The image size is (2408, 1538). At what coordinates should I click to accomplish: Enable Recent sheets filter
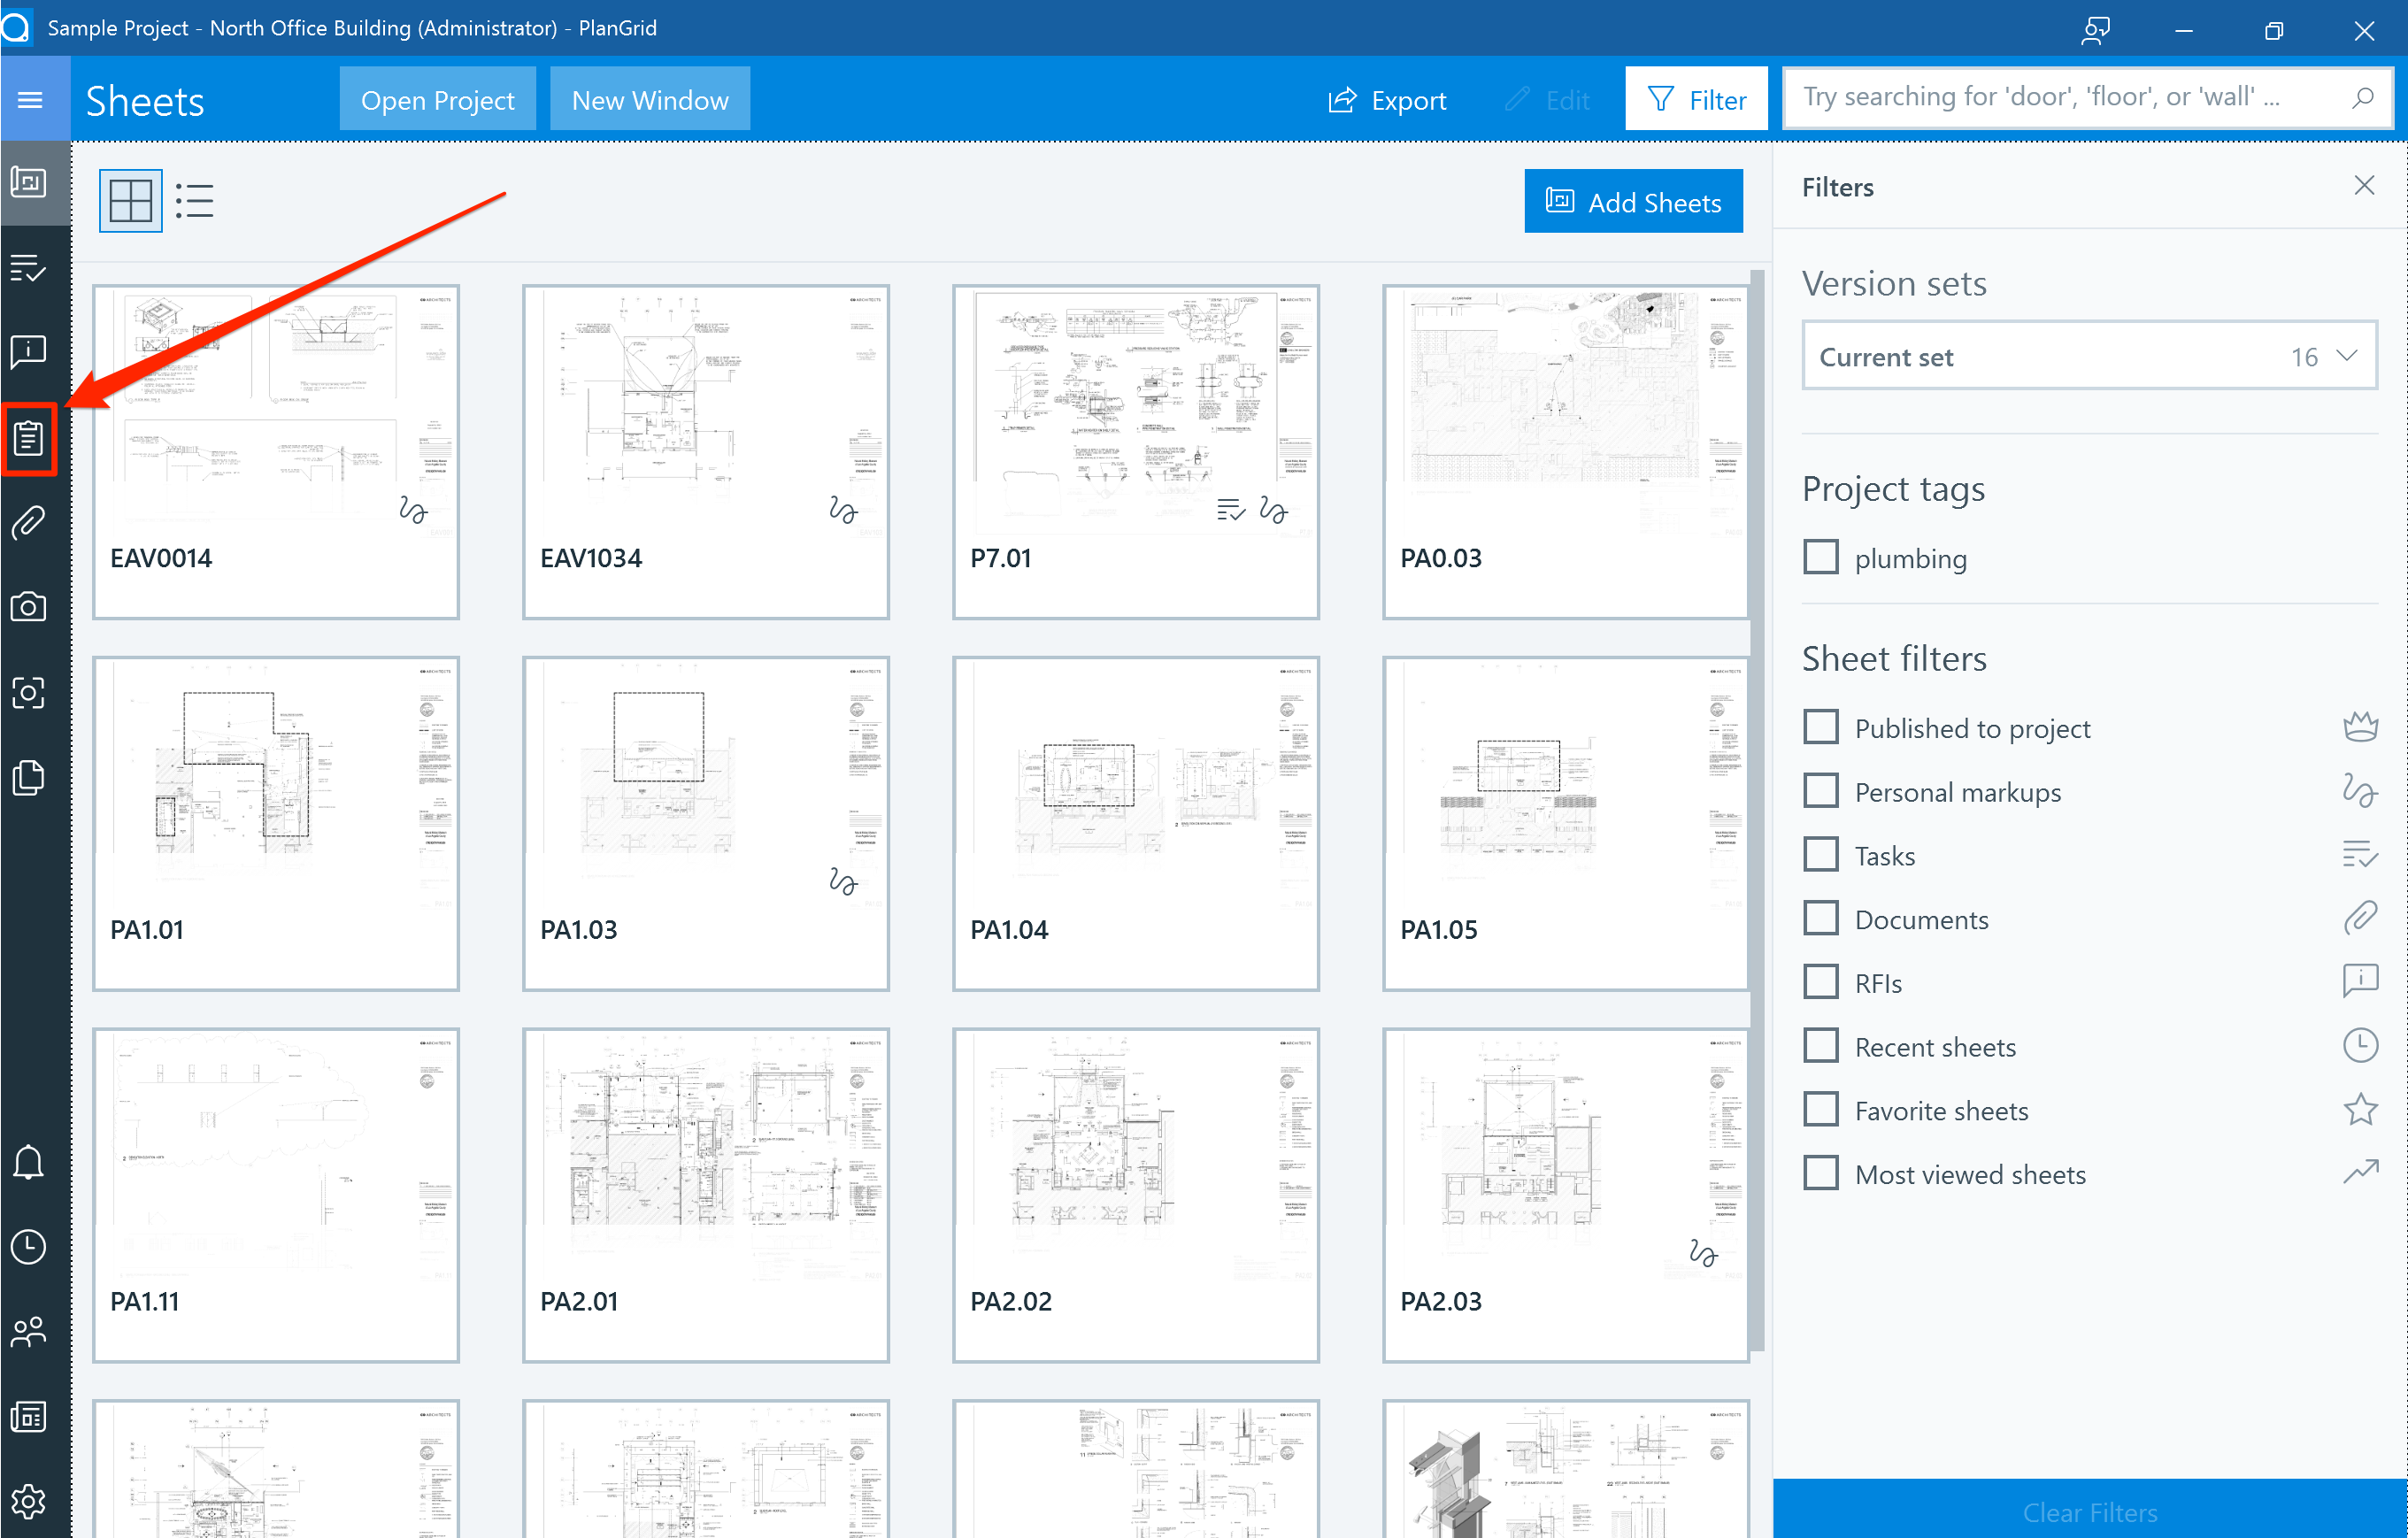pyautogui.click(x=1821, y=1046)
